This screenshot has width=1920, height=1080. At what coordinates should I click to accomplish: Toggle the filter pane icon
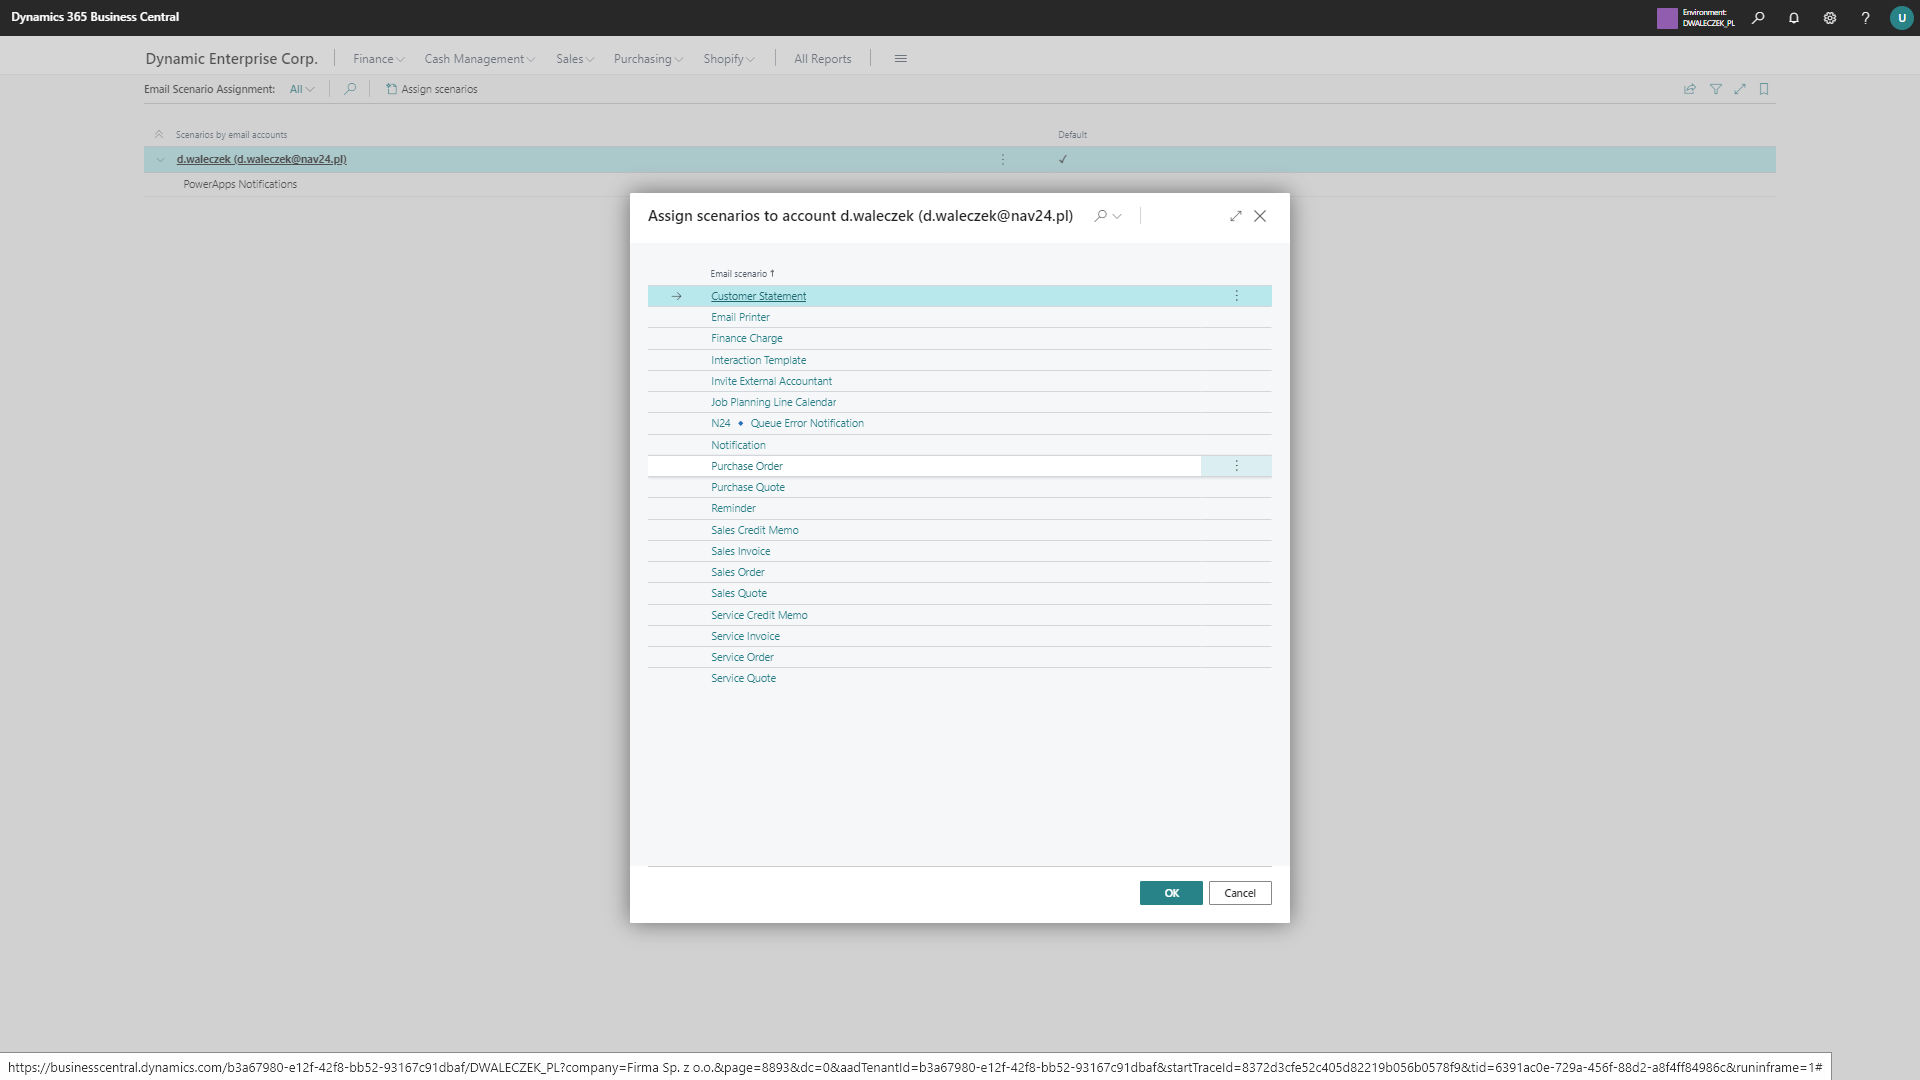pyautogui.click(x=1716, y=89)
